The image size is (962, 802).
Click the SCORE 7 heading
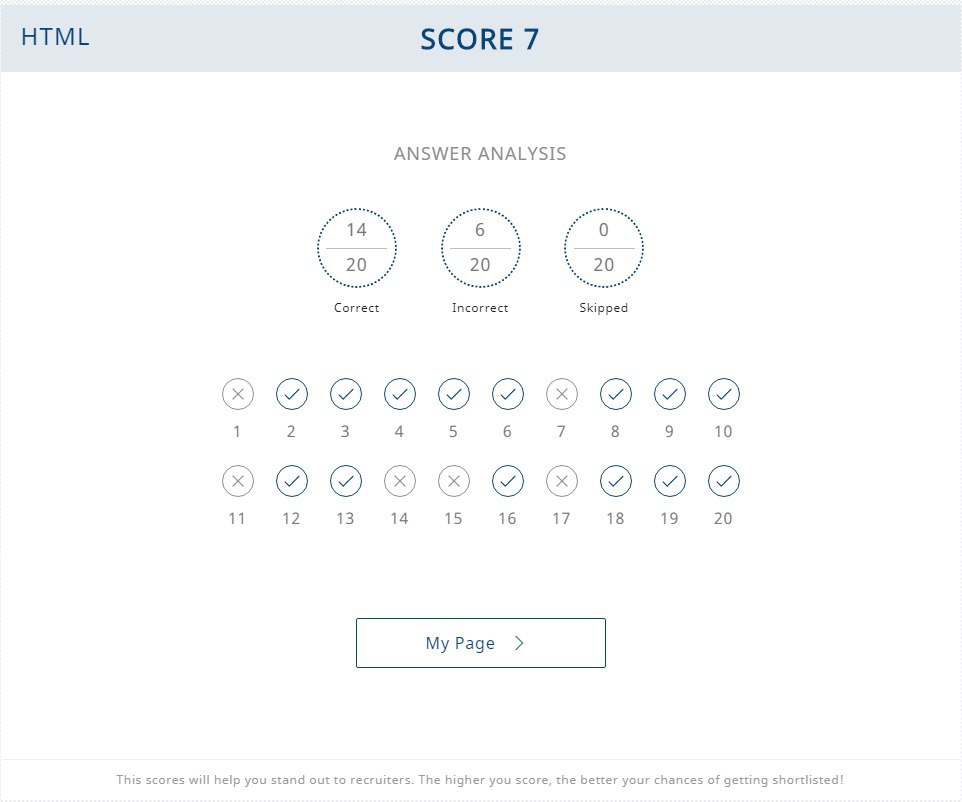coord(480,39)
